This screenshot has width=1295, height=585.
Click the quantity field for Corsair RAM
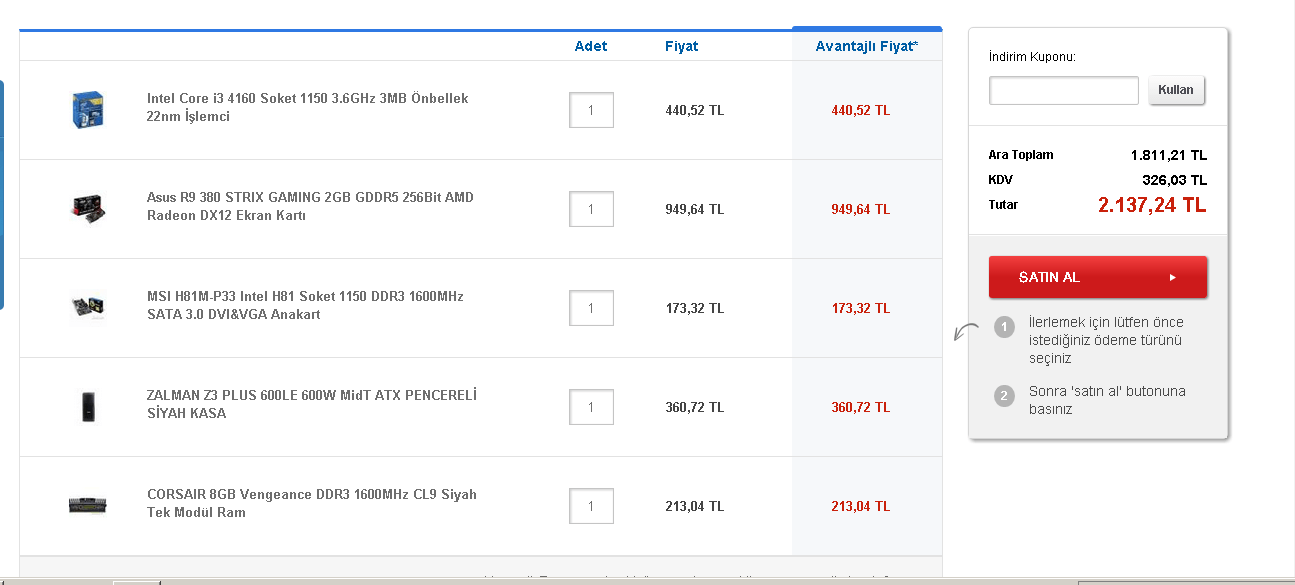pyautogui.click(x=591, y=506)
